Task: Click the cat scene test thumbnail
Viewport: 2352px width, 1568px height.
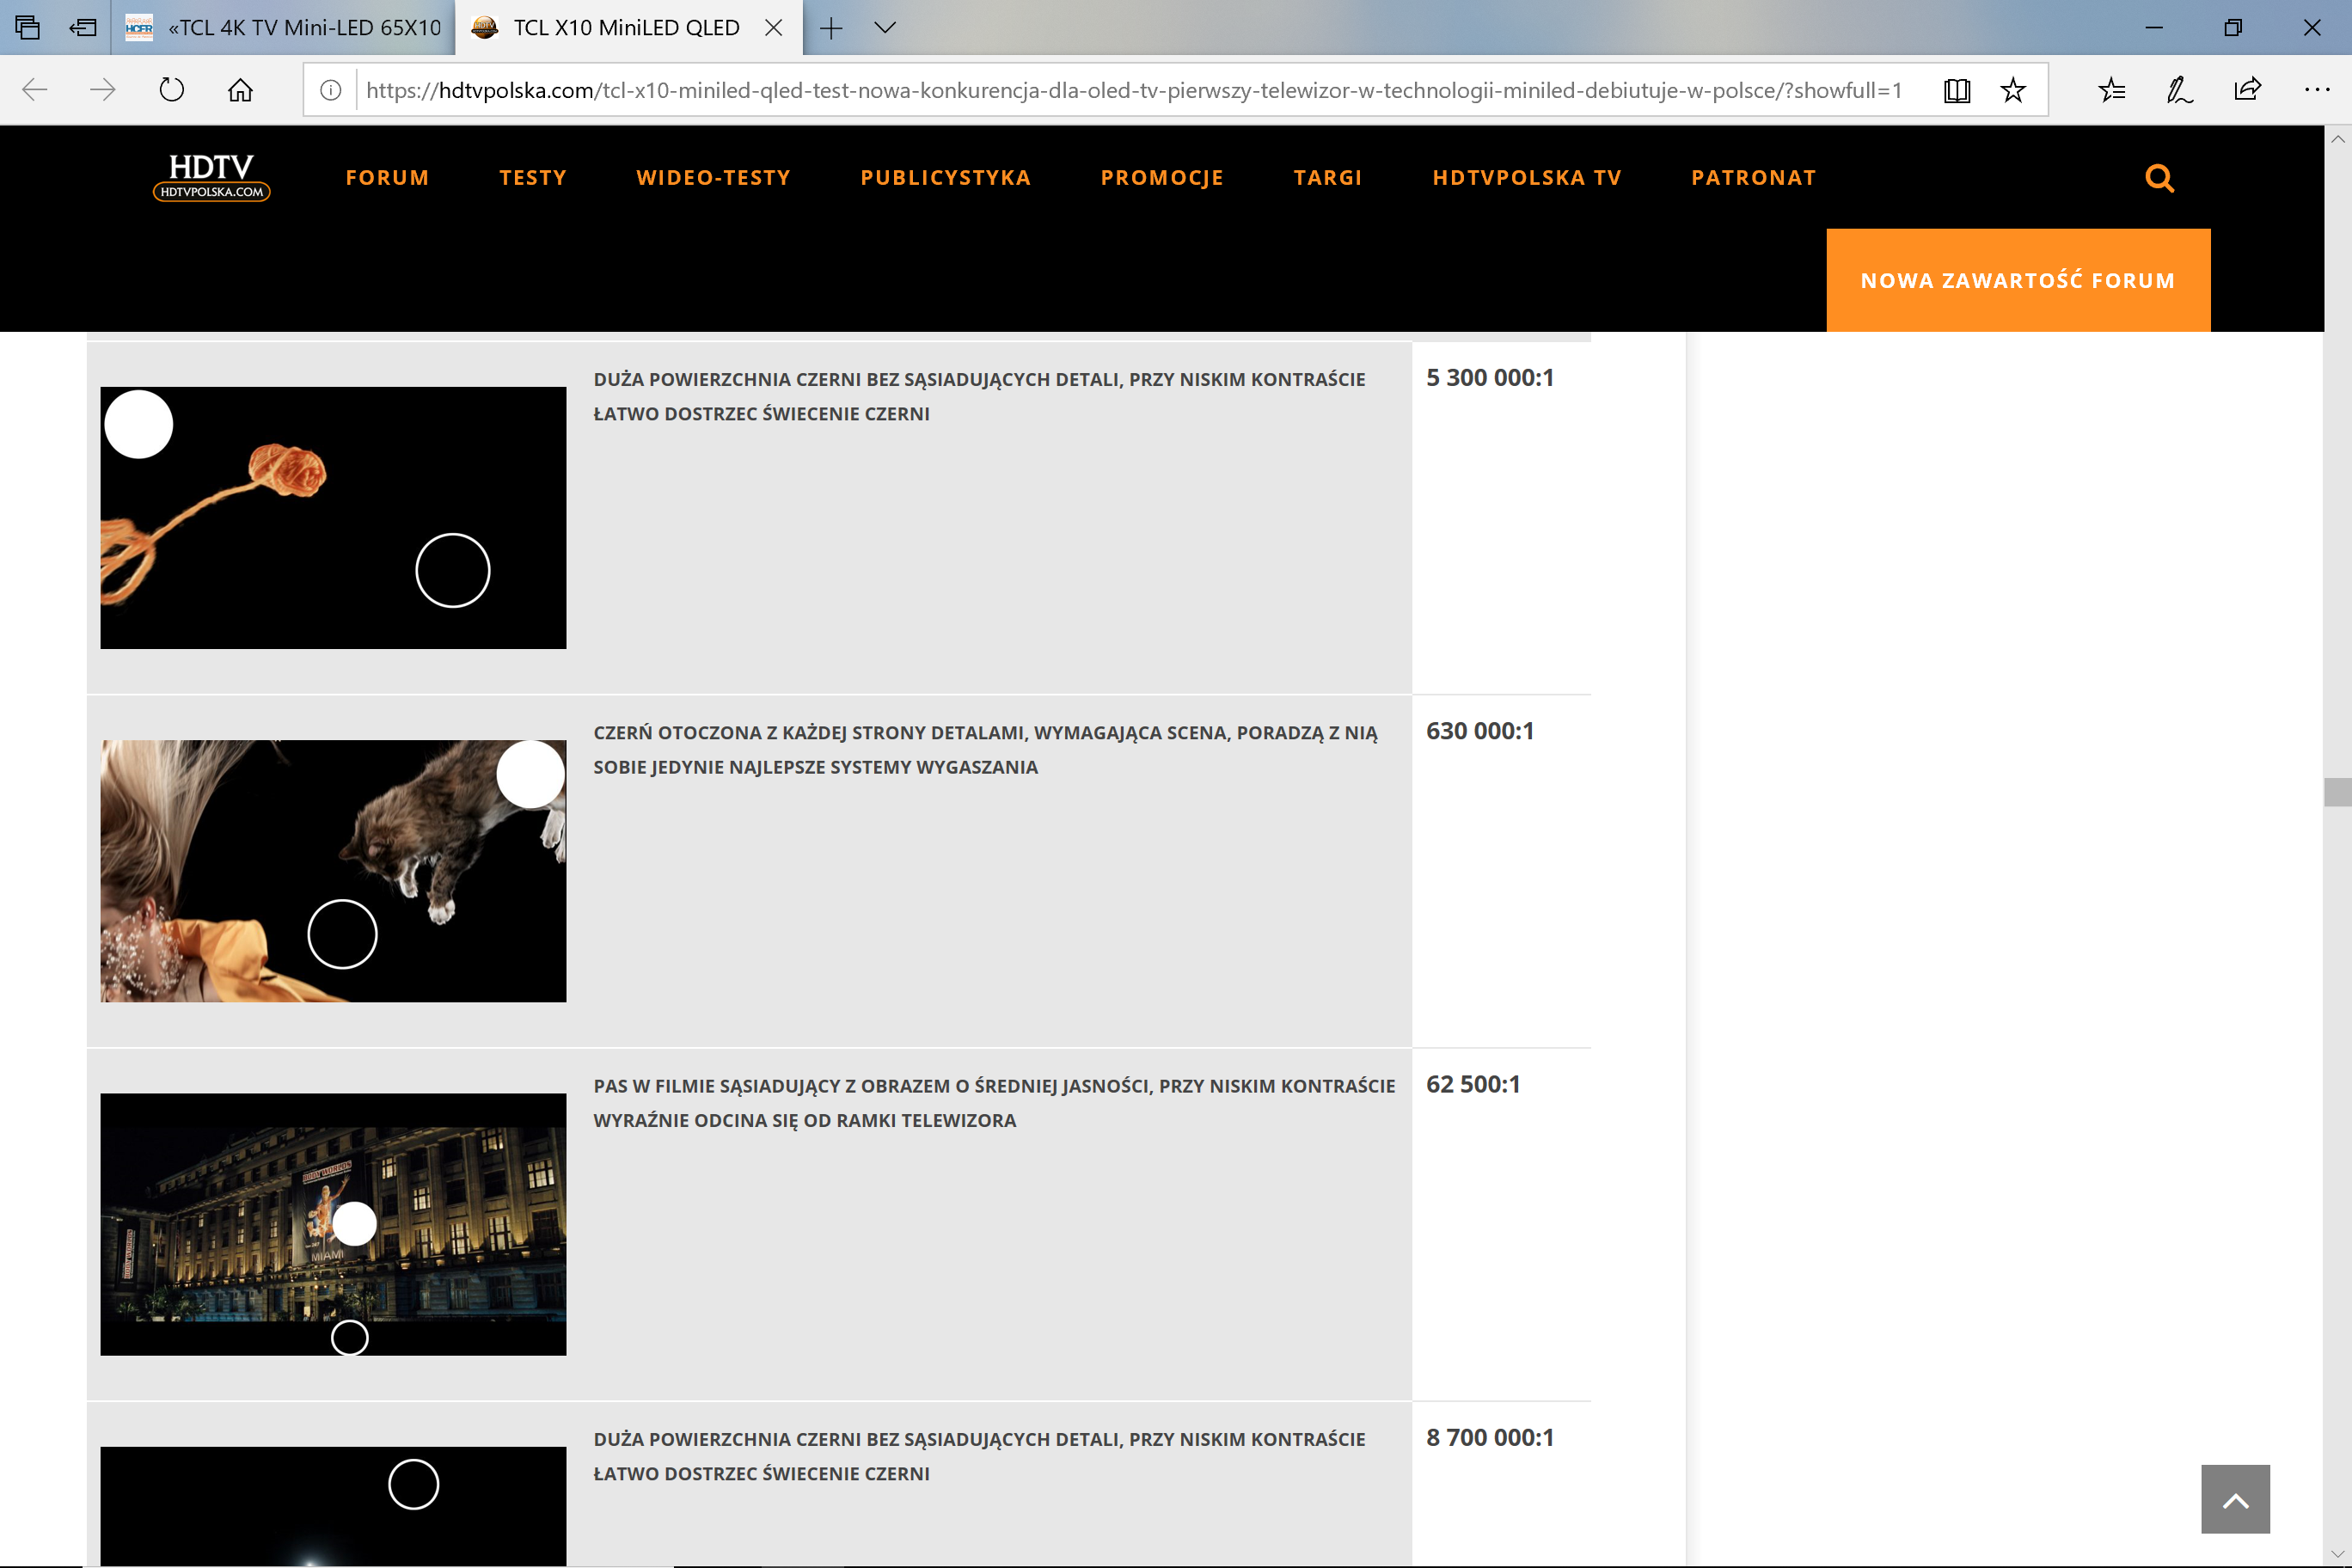Action: pyautogui.click(x=333, y=870)
